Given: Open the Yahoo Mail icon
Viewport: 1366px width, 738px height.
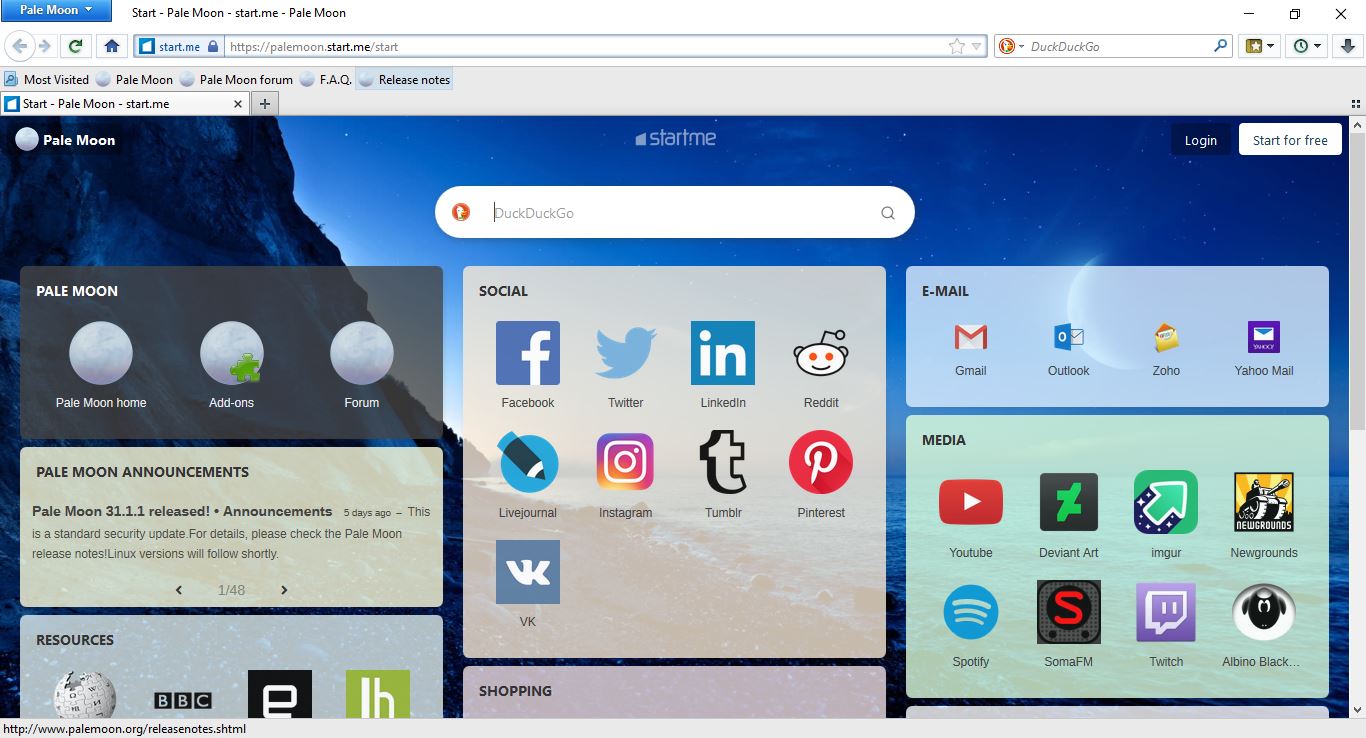Looking at the screenshot, I should point(1264,337).
